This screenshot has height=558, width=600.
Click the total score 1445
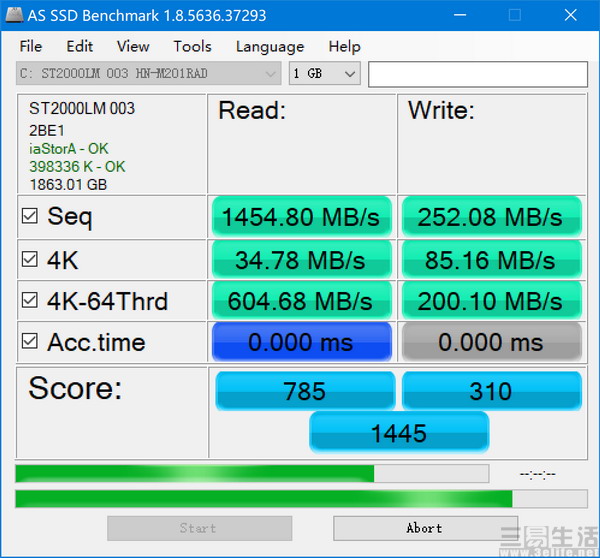399,432
